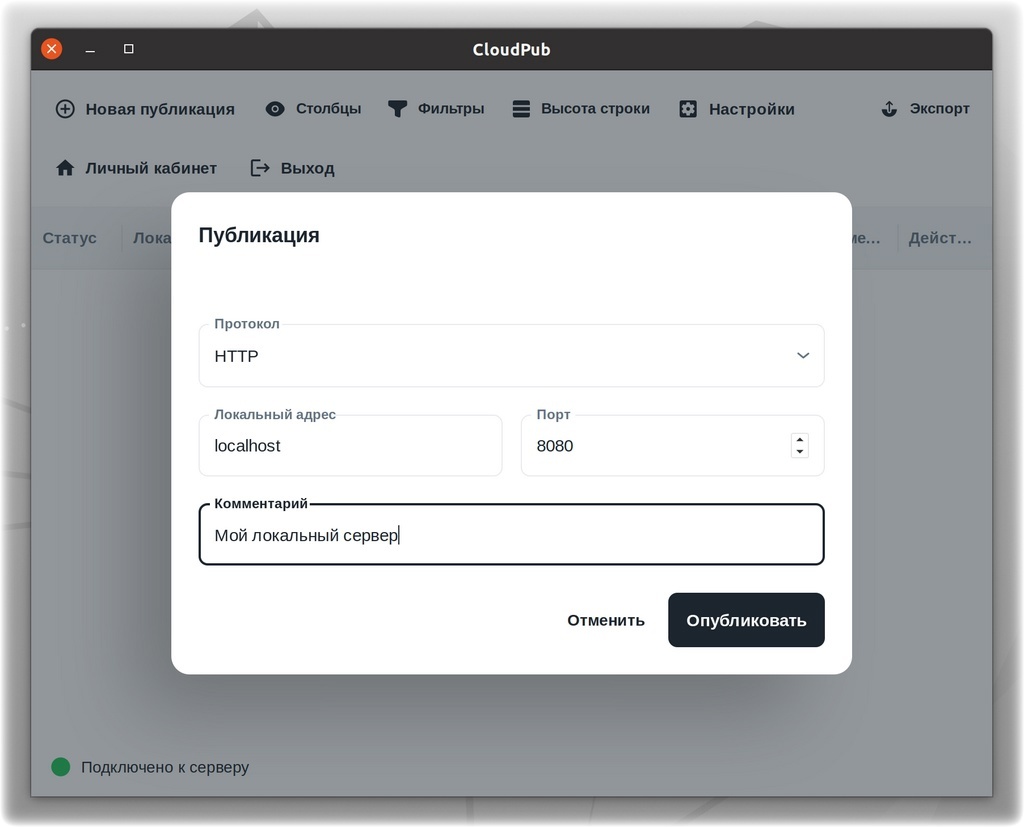Screen dimensions: 1024x827
Task: Click the logout arrow icon
Action: coord(260,168)
